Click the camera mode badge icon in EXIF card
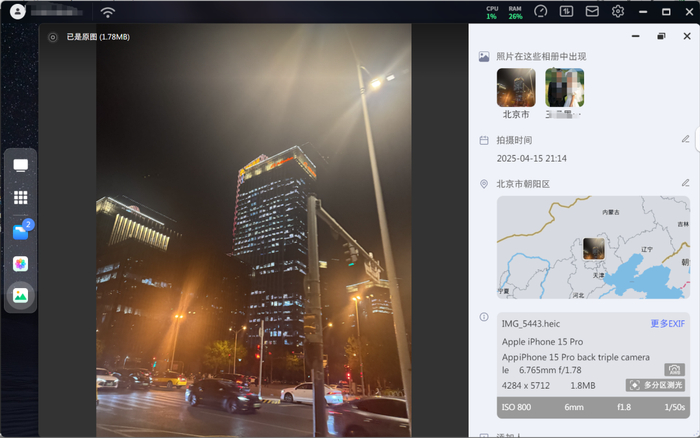 675,370
